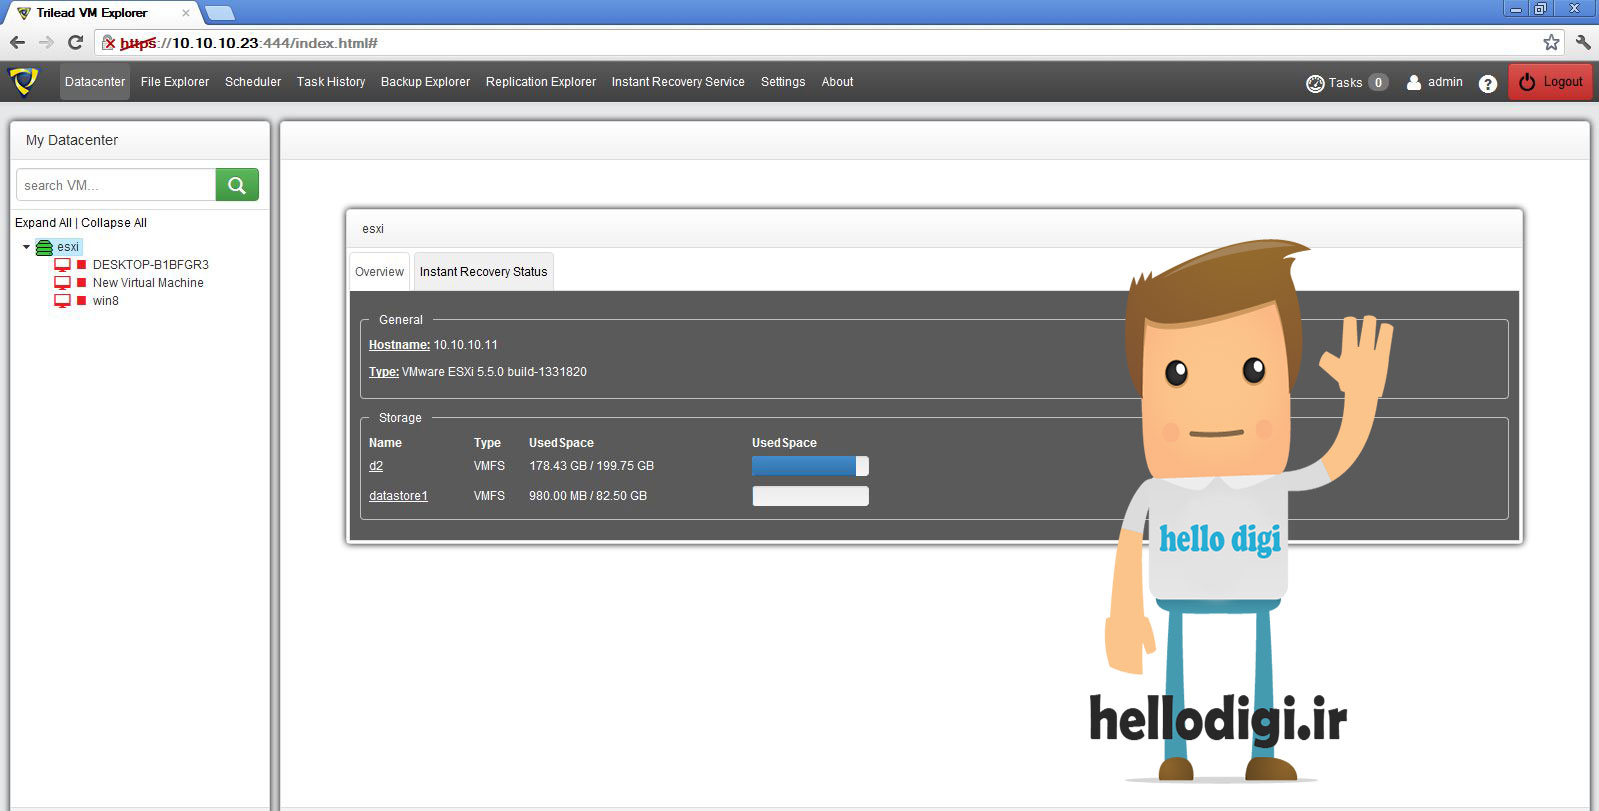
Task: Click the 178.43 GB / 199.75 GB value
Action: click(x=591, y=466)
